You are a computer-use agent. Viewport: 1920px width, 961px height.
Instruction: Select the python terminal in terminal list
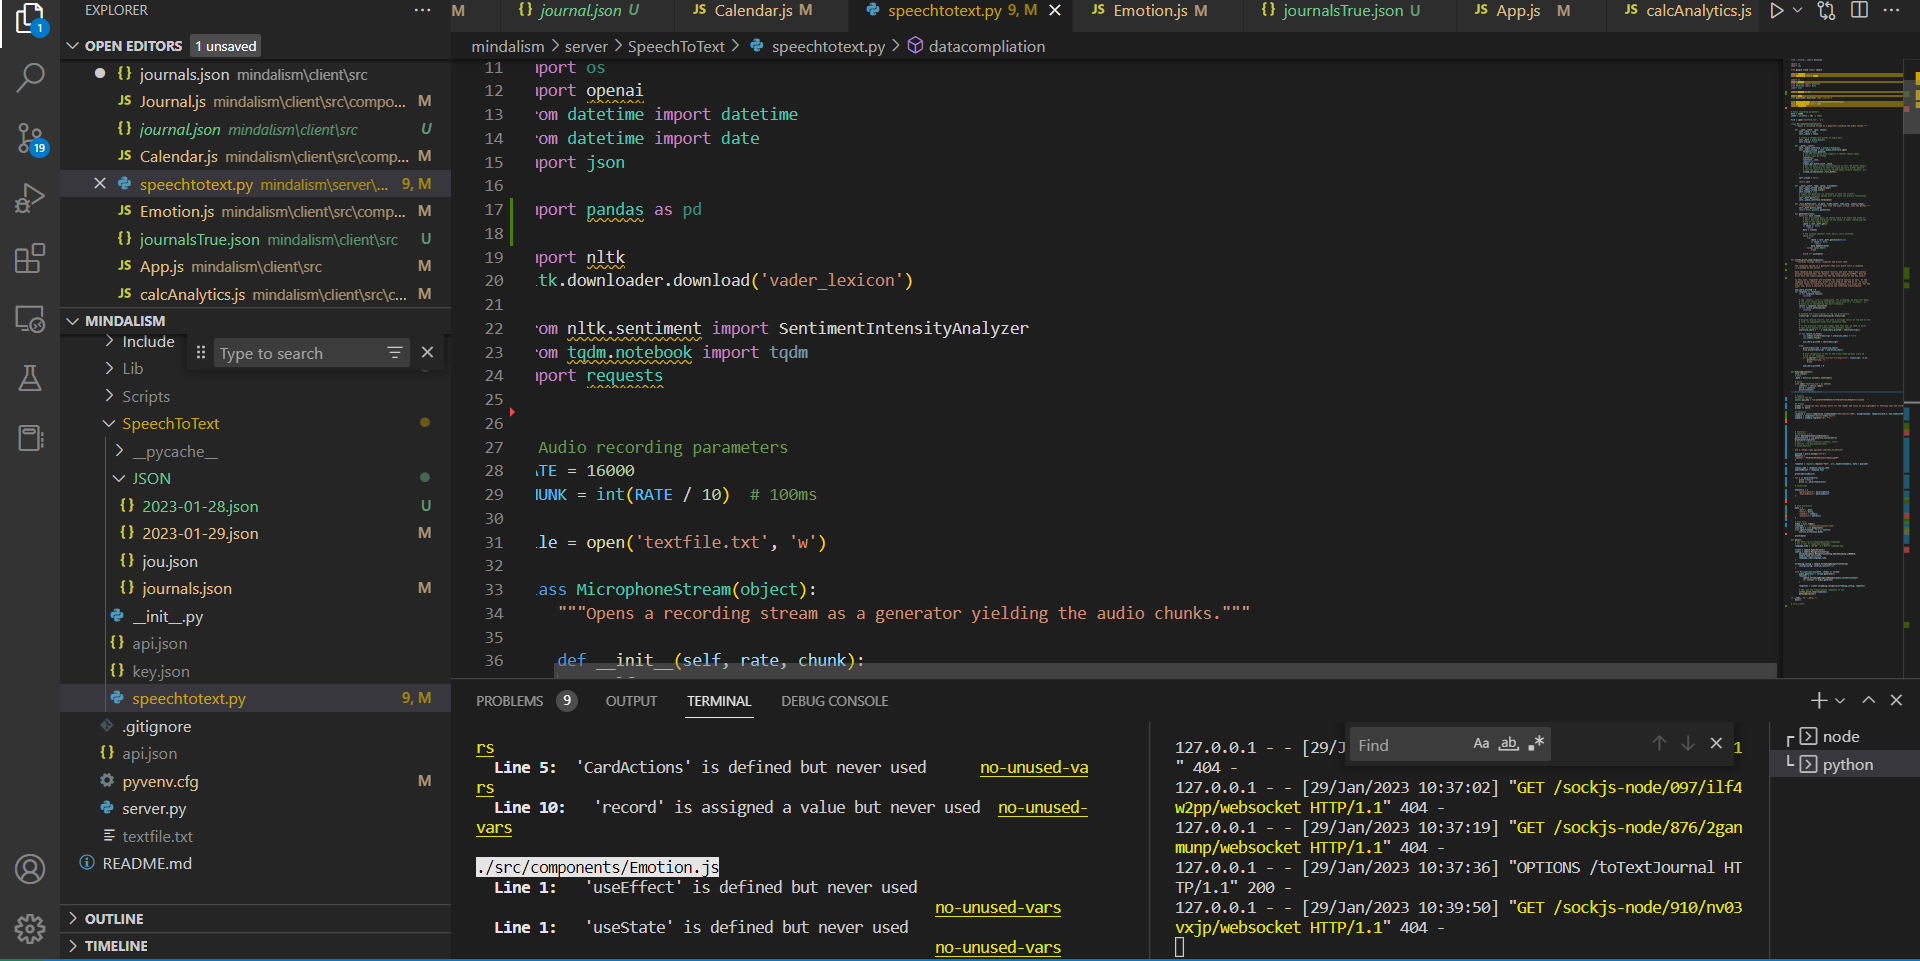(x=1847, y=765)
